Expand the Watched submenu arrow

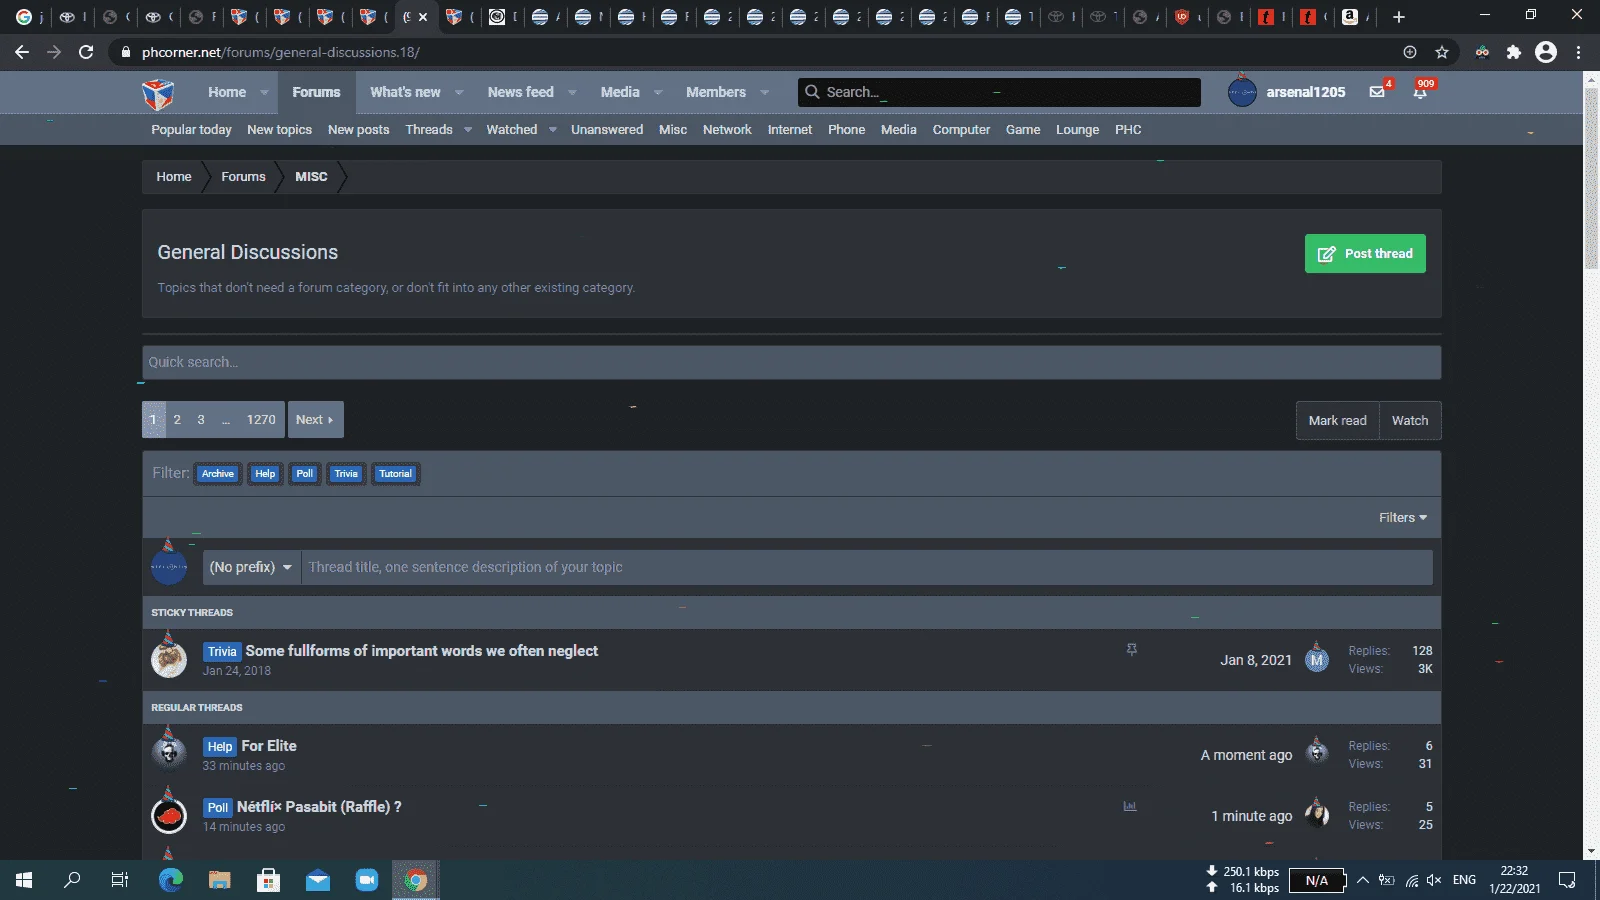tap(552, 130)
